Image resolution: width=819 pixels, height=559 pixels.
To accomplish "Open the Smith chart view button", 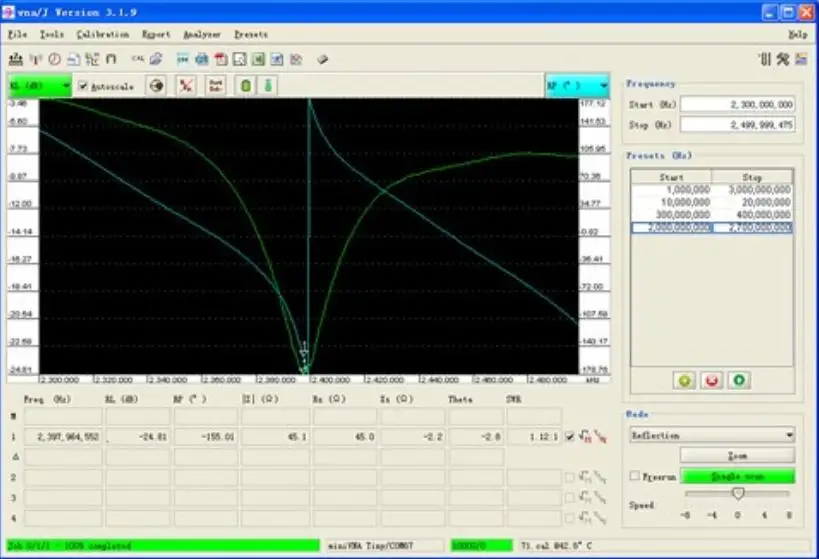I will [156, 86].
